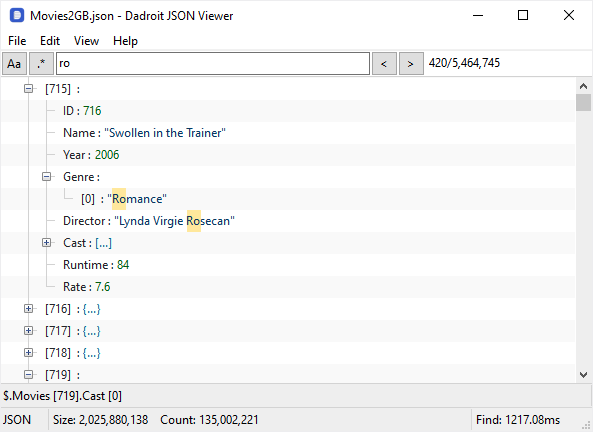Screen dimensions: 593x432
Task: Select the Director Lynda Virgie Rosecan row
Action: pyautogui.click(x=288, y=221)
